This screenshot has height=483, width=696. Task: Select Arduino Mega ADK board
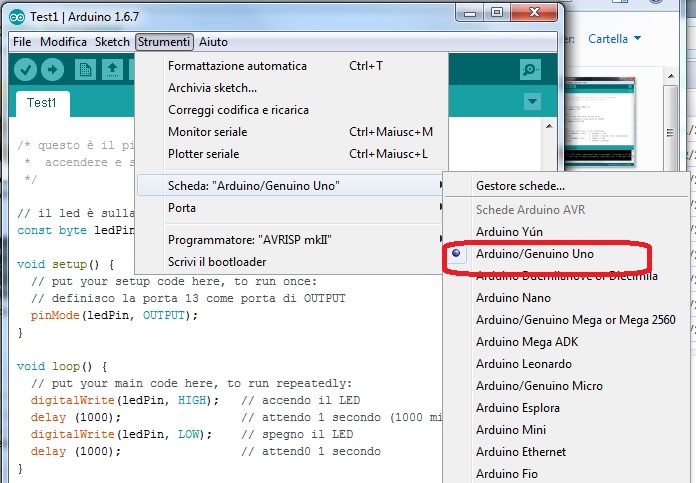pyautogui.click(x=567, y=342)
